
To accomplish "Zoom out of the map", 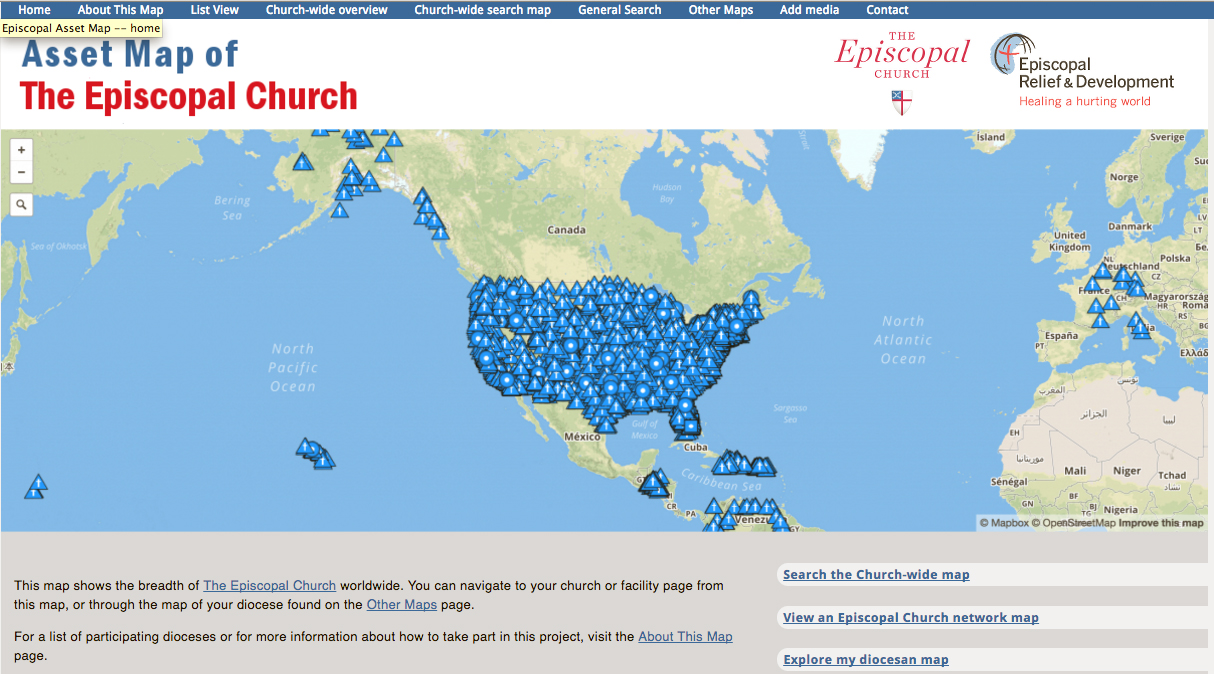I will click(x=22, y=173).
